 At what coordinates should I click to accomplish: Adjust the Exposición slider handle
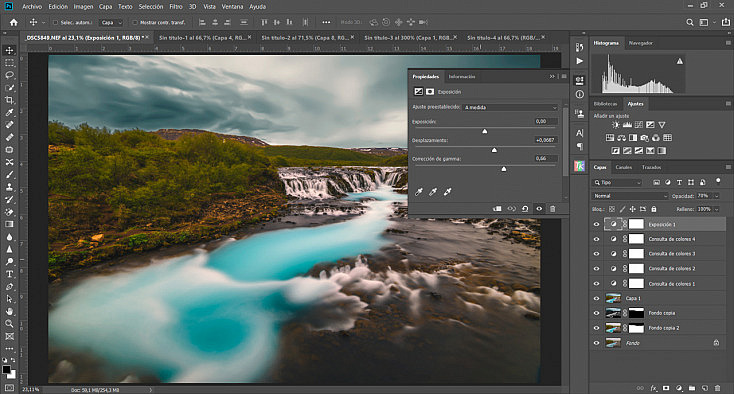[x=485, y=131]
